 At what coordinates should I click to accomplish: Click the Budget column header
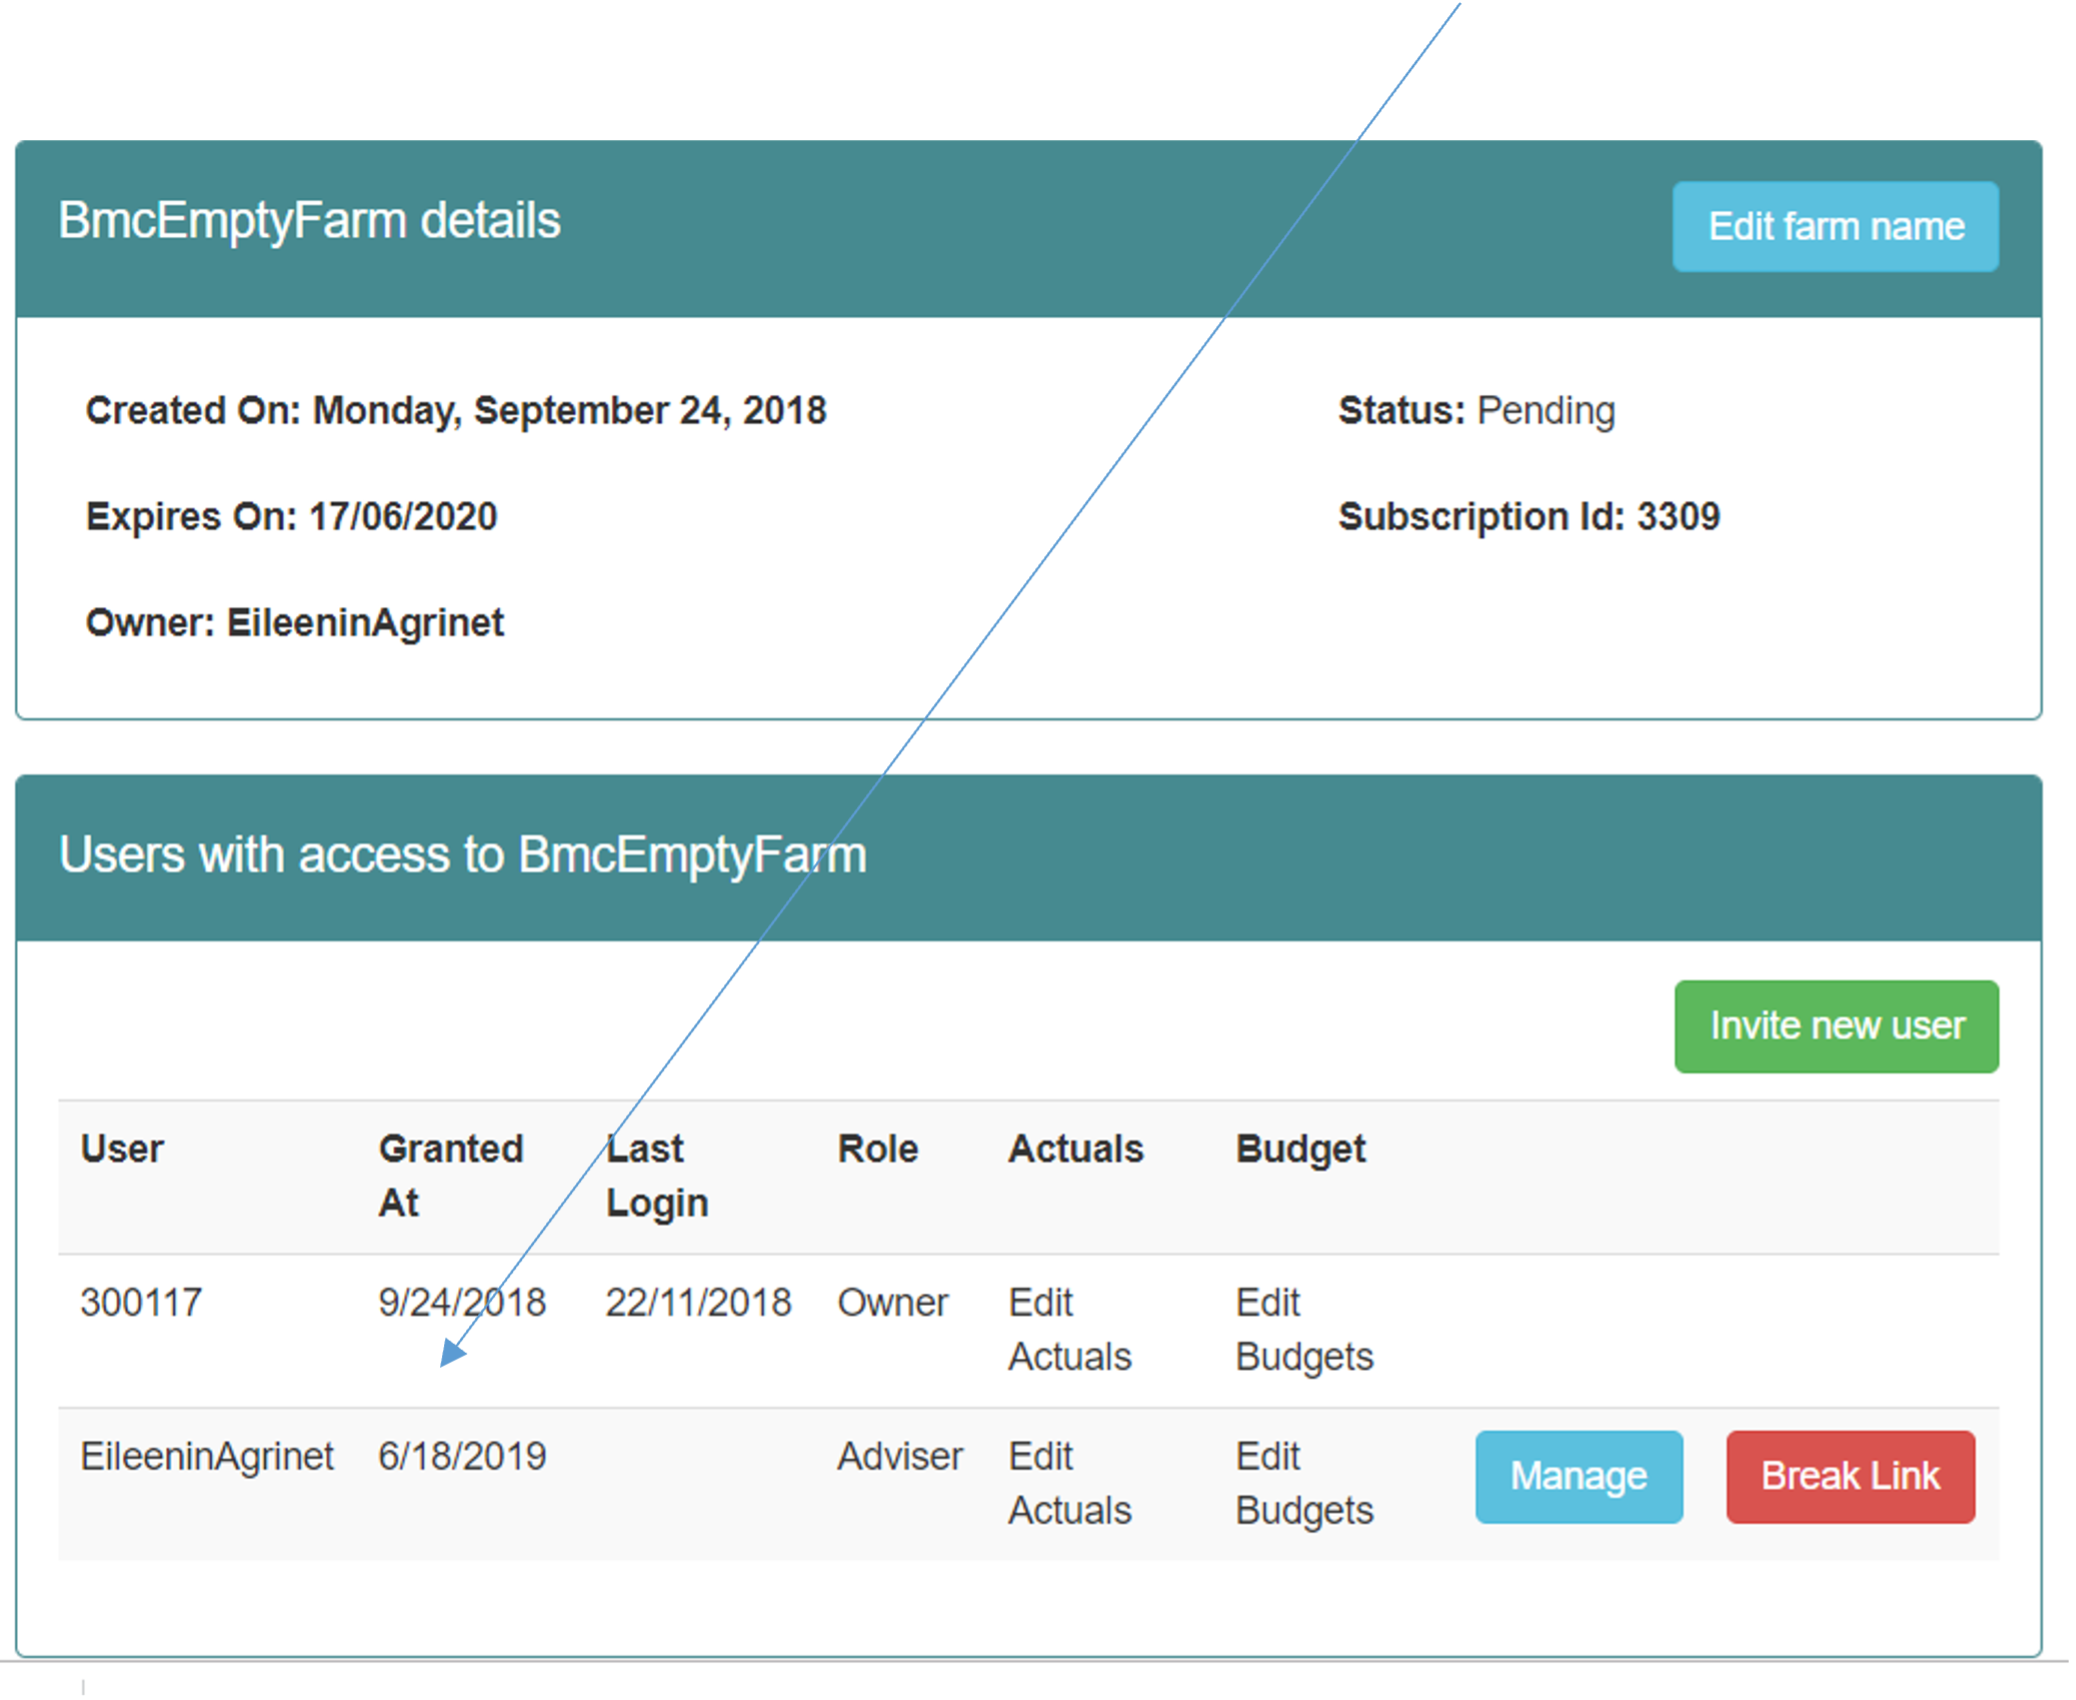click(1300, 1148)
